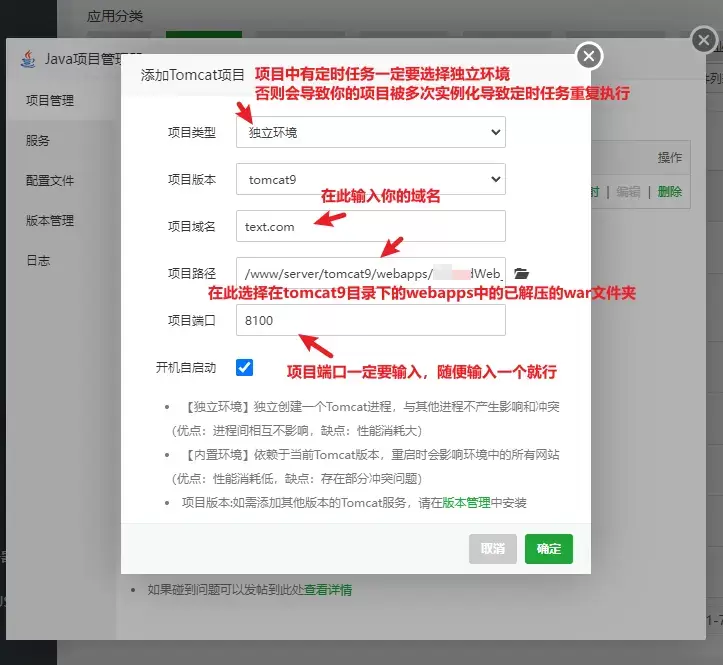Click the Java logo icon in title
Viewport: 723px width, 665px height.
27,58
